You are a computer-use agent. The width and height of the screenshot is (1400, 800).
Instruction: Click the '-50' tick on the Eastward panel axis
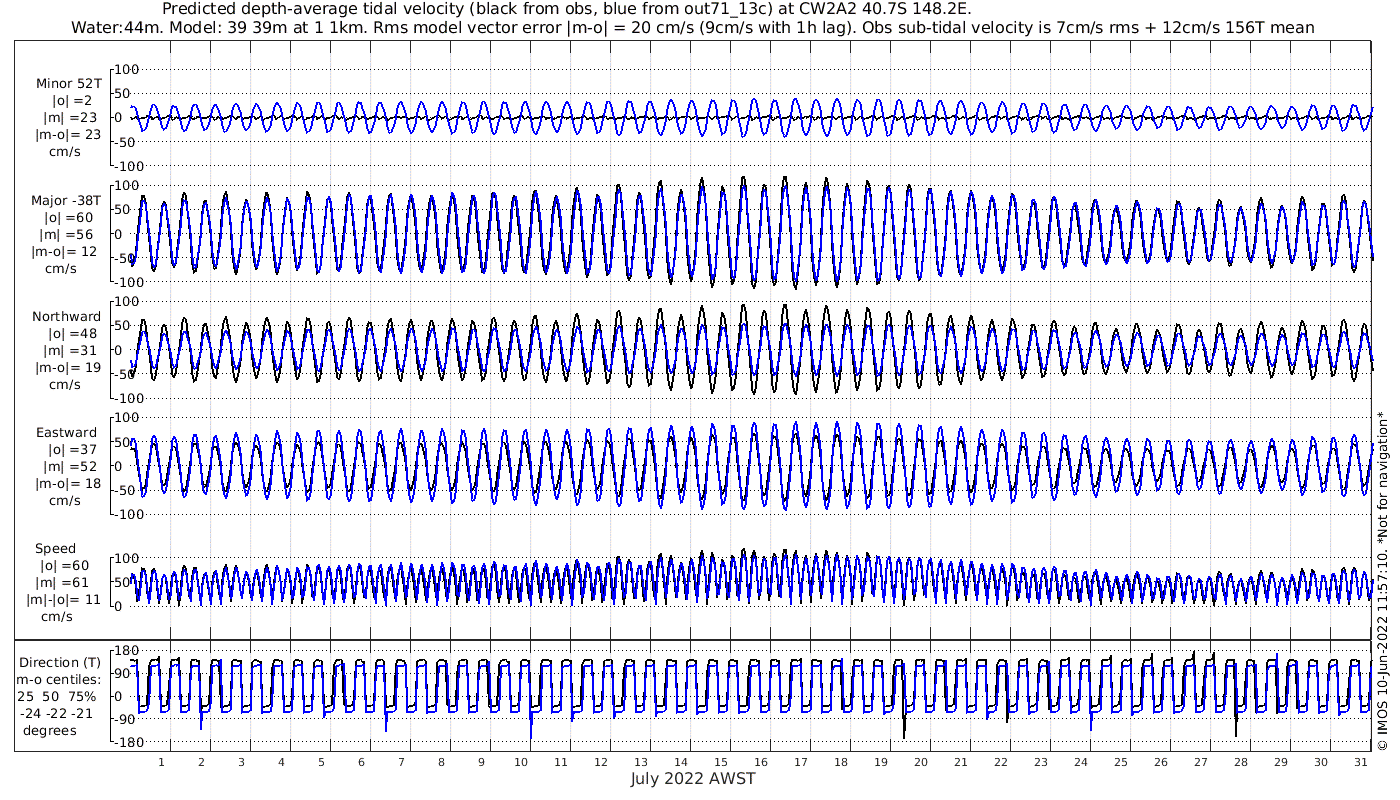[126, 490]
